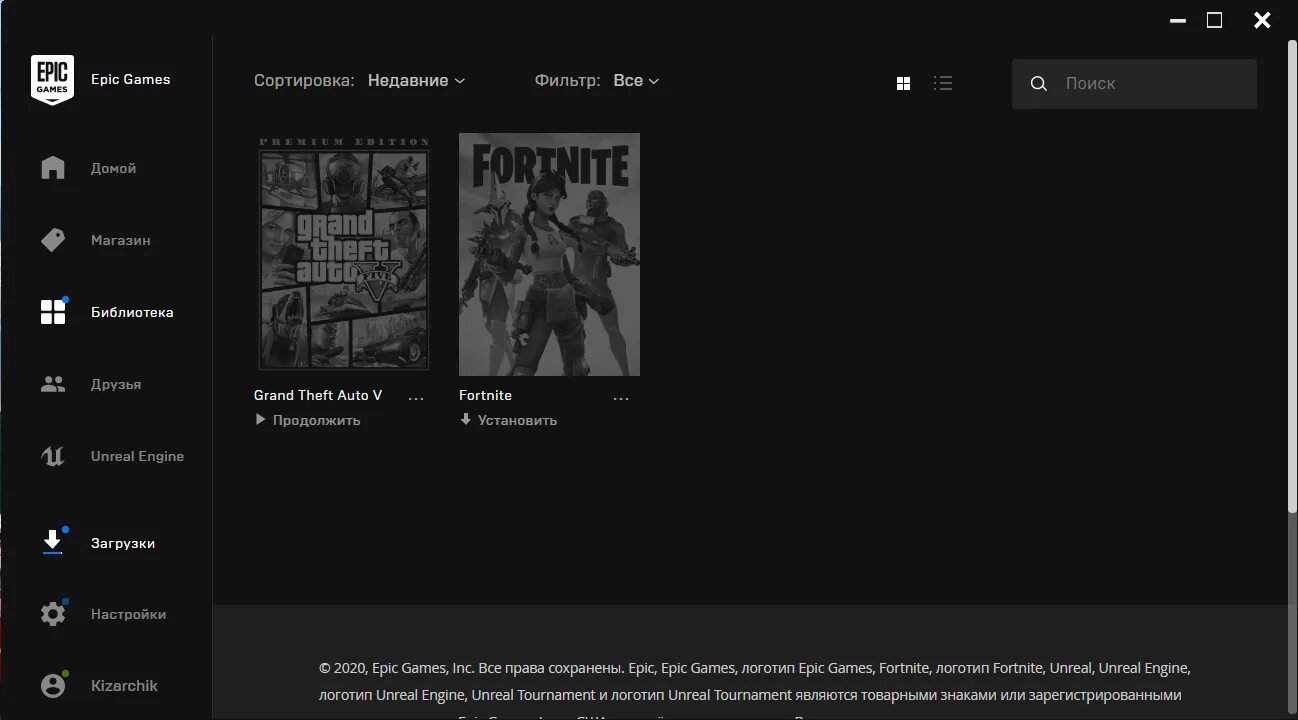The height and width of the screenshot is (720, 1298).
Task: Switch to grid view layout
Action: tap(903, 84)
